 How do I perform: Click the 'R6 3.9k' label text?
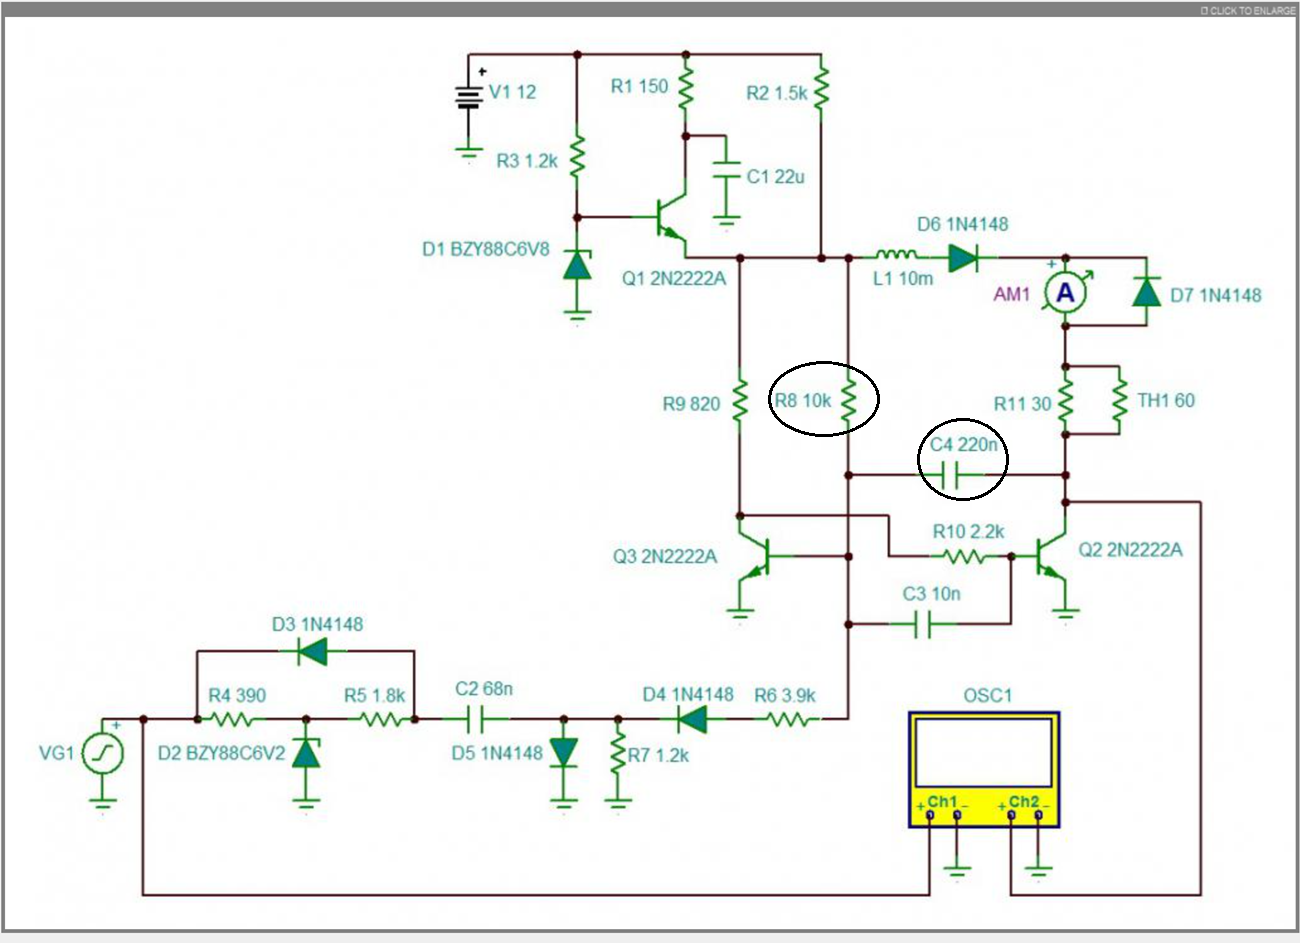(x=785, y=695)
